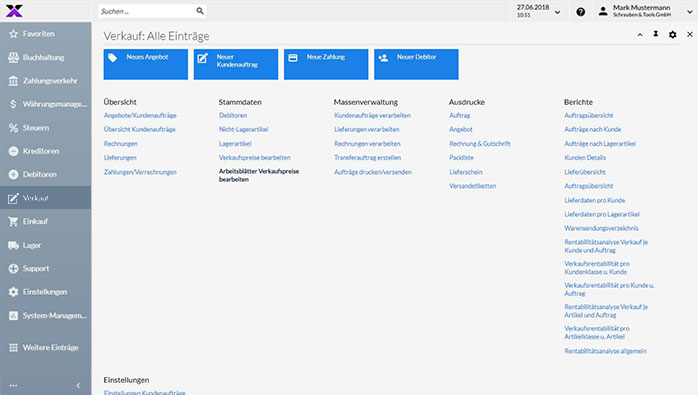The height and width of the screenshot is (395, 698).
Task: Expand the Mark Mustermann user dropdown arrow
Action: click(x=690, y=12)
